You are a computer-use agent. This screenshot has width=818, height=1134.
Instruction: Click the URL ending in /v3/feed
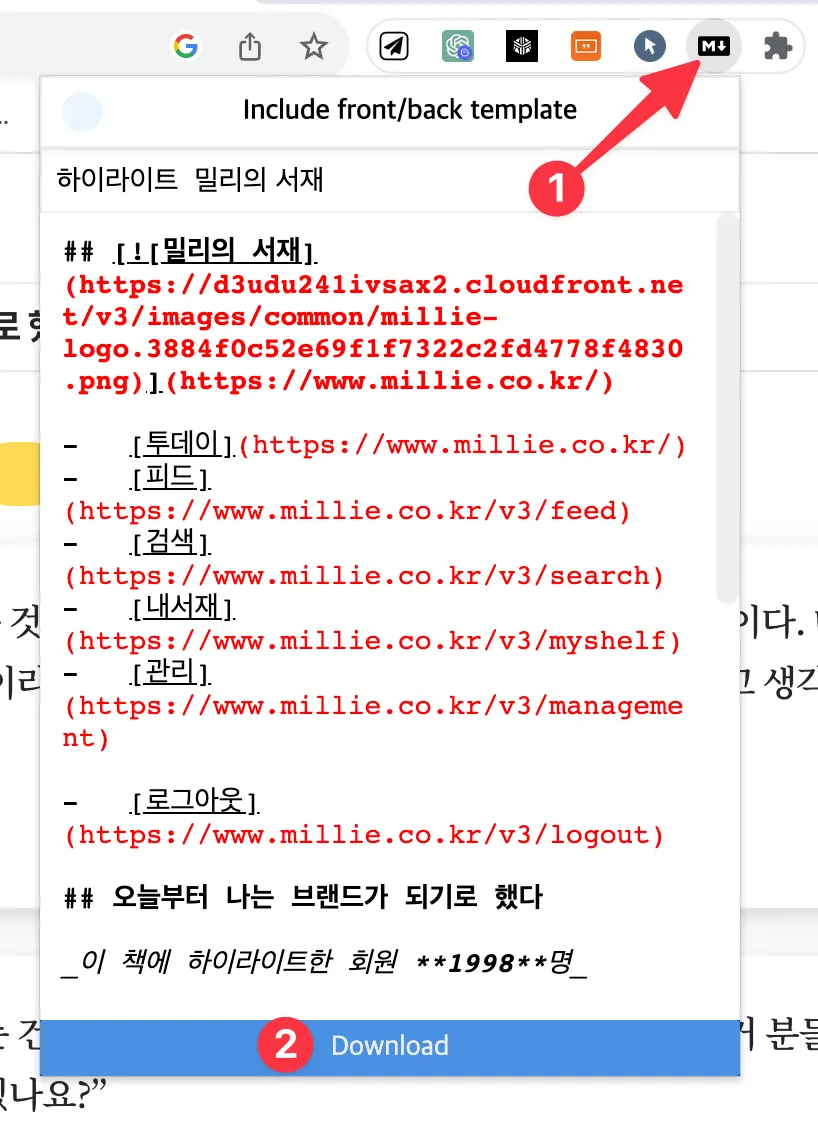click(x=347, y=511)
